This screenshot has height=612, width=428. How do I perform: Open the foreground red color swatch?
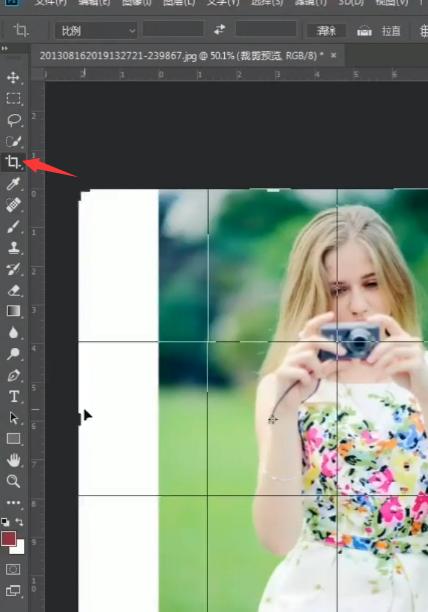pos(9,539)
